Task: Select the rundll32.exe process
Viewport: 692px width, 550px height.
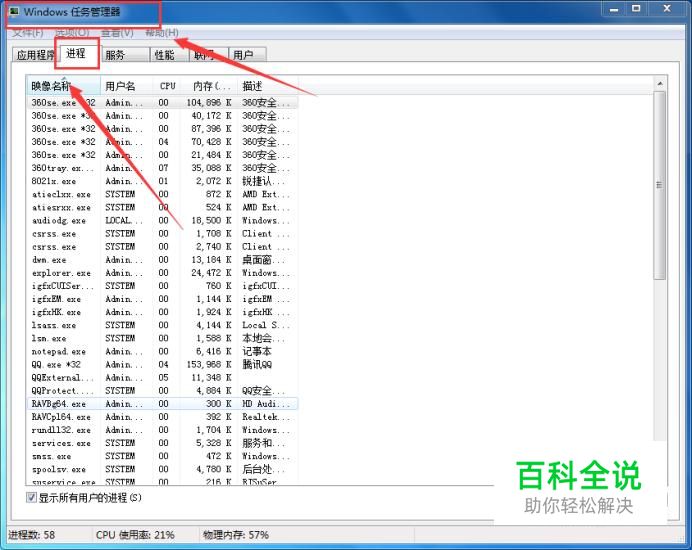Action: coord(162,430)
